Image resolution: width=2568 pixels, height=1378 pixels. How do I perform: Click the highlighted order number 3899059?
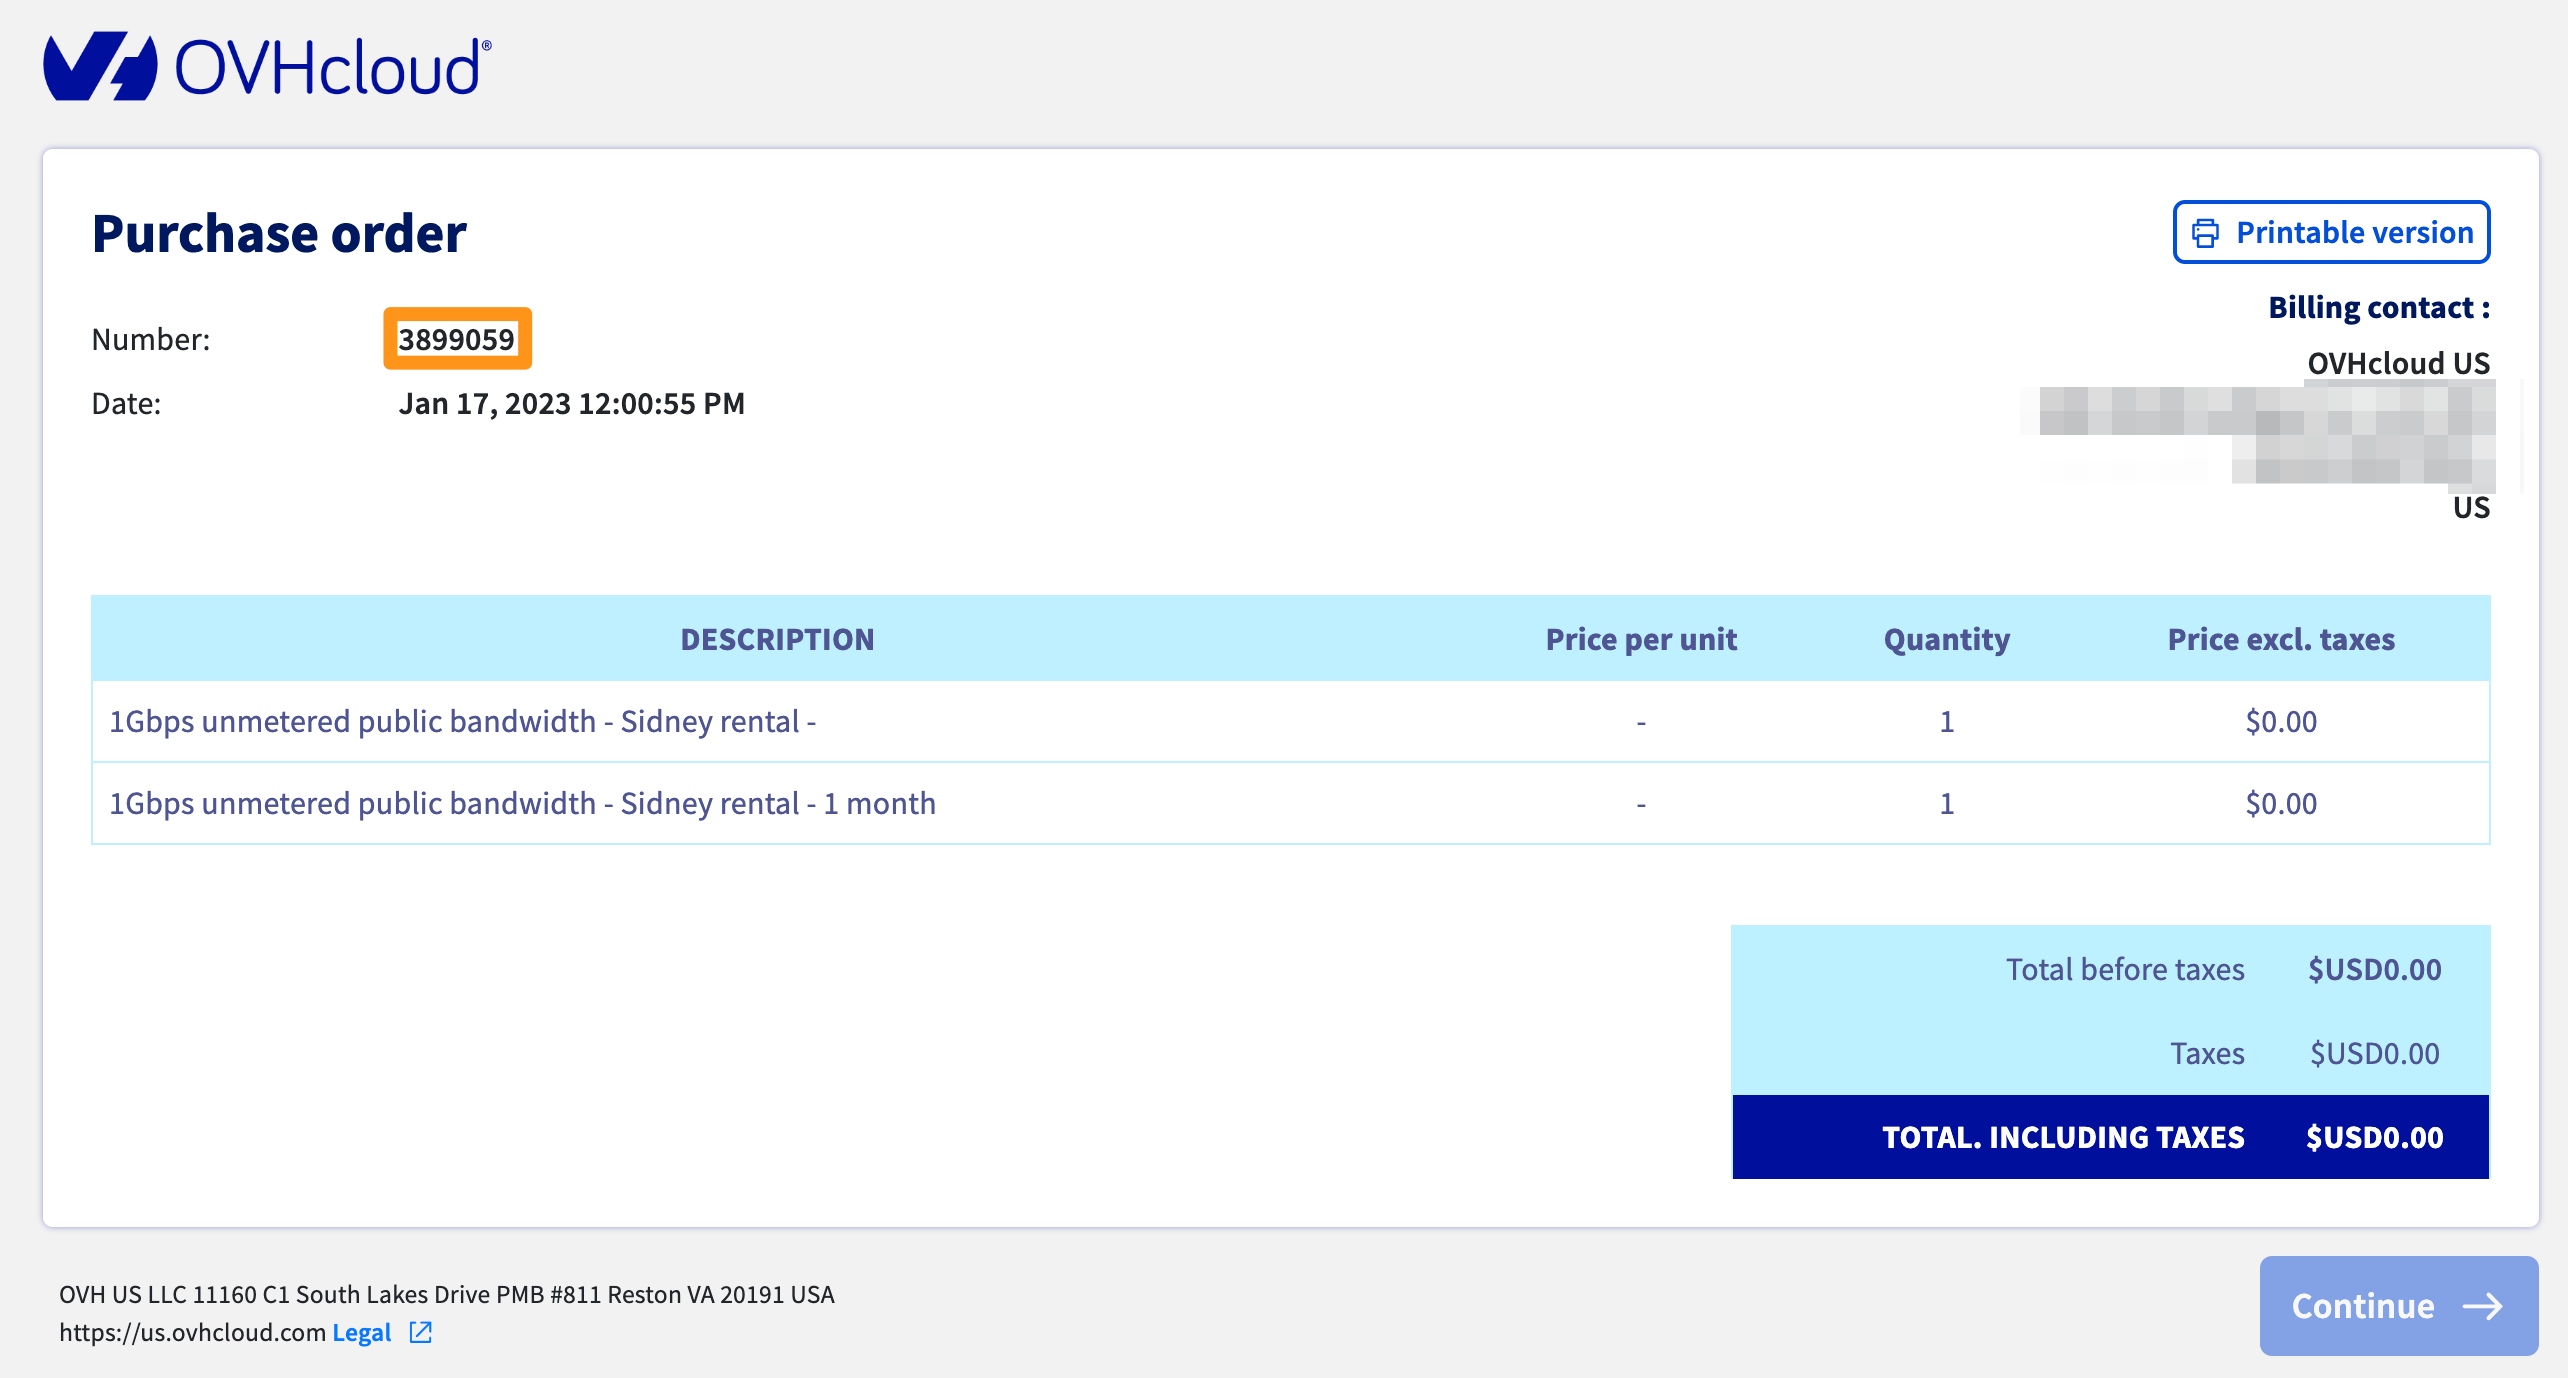[456, 339]
